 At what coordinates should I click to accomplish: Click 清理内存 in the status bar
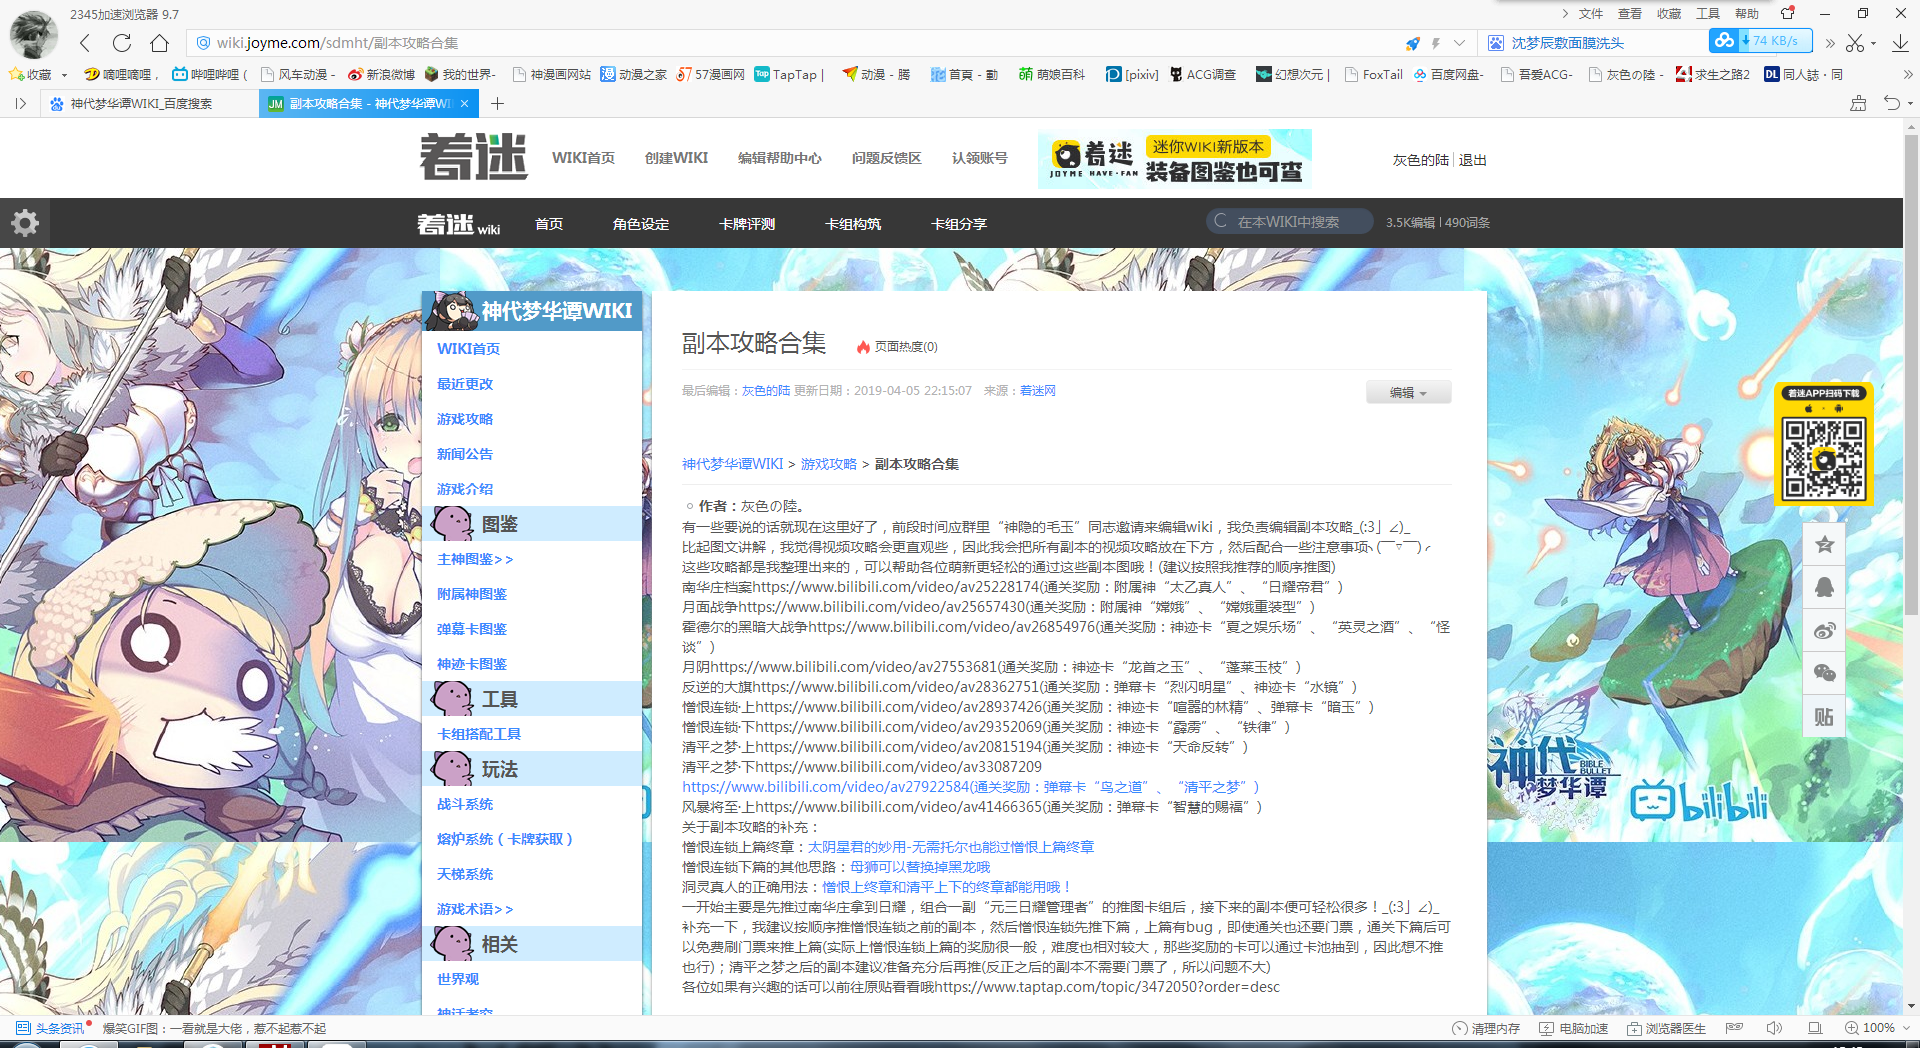[x=1486, y=1028]
